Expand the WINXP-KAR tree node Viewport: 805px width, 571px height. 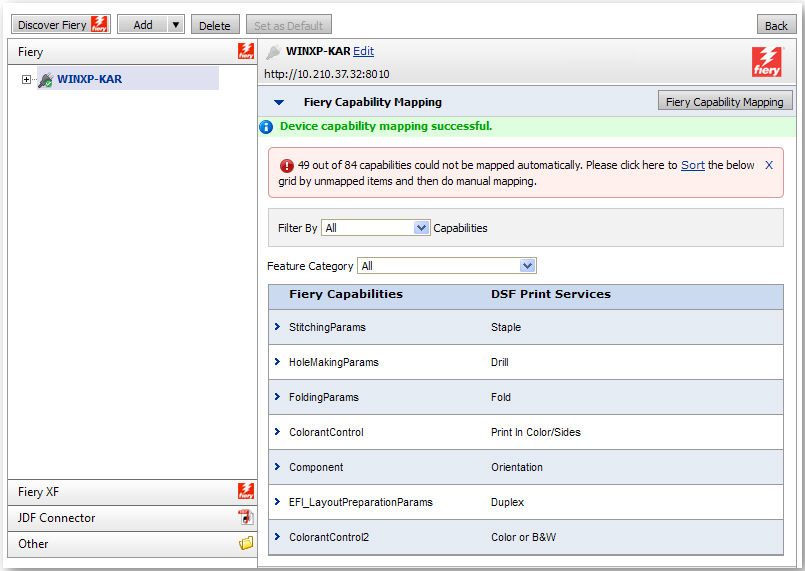[26, 79]
